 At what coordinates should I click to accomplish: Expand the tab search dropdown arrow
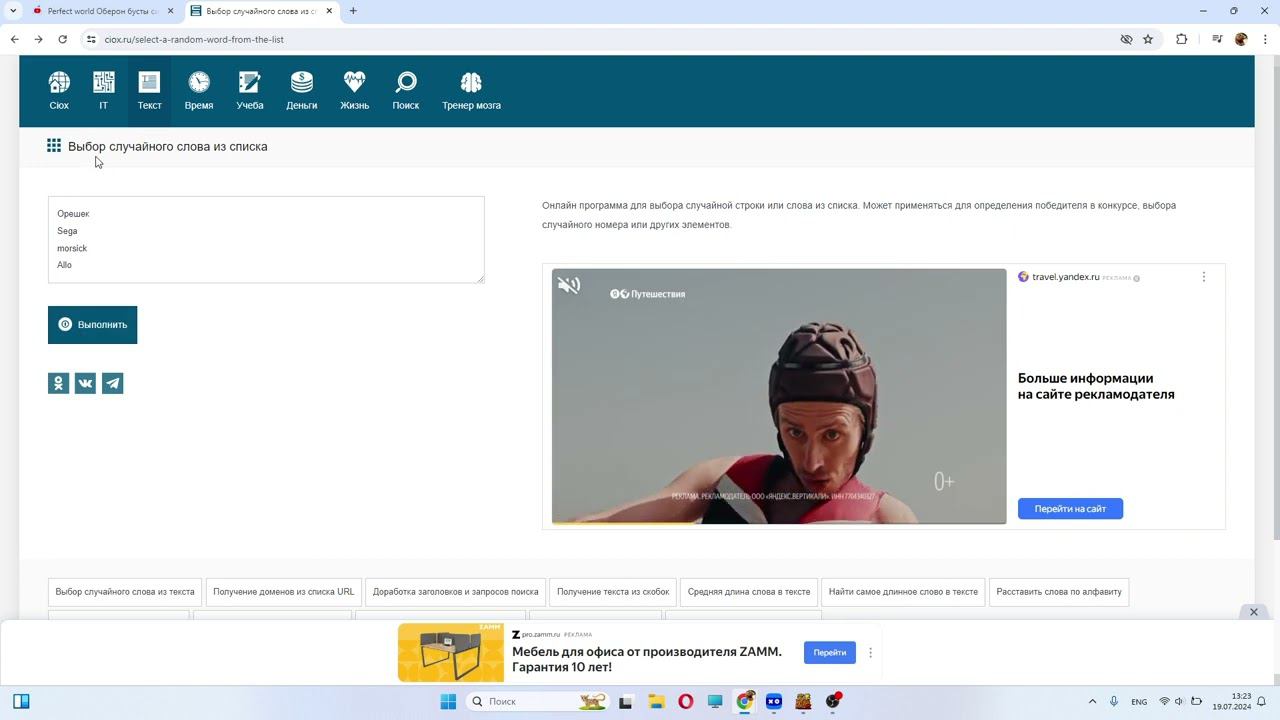click(13, 11)
